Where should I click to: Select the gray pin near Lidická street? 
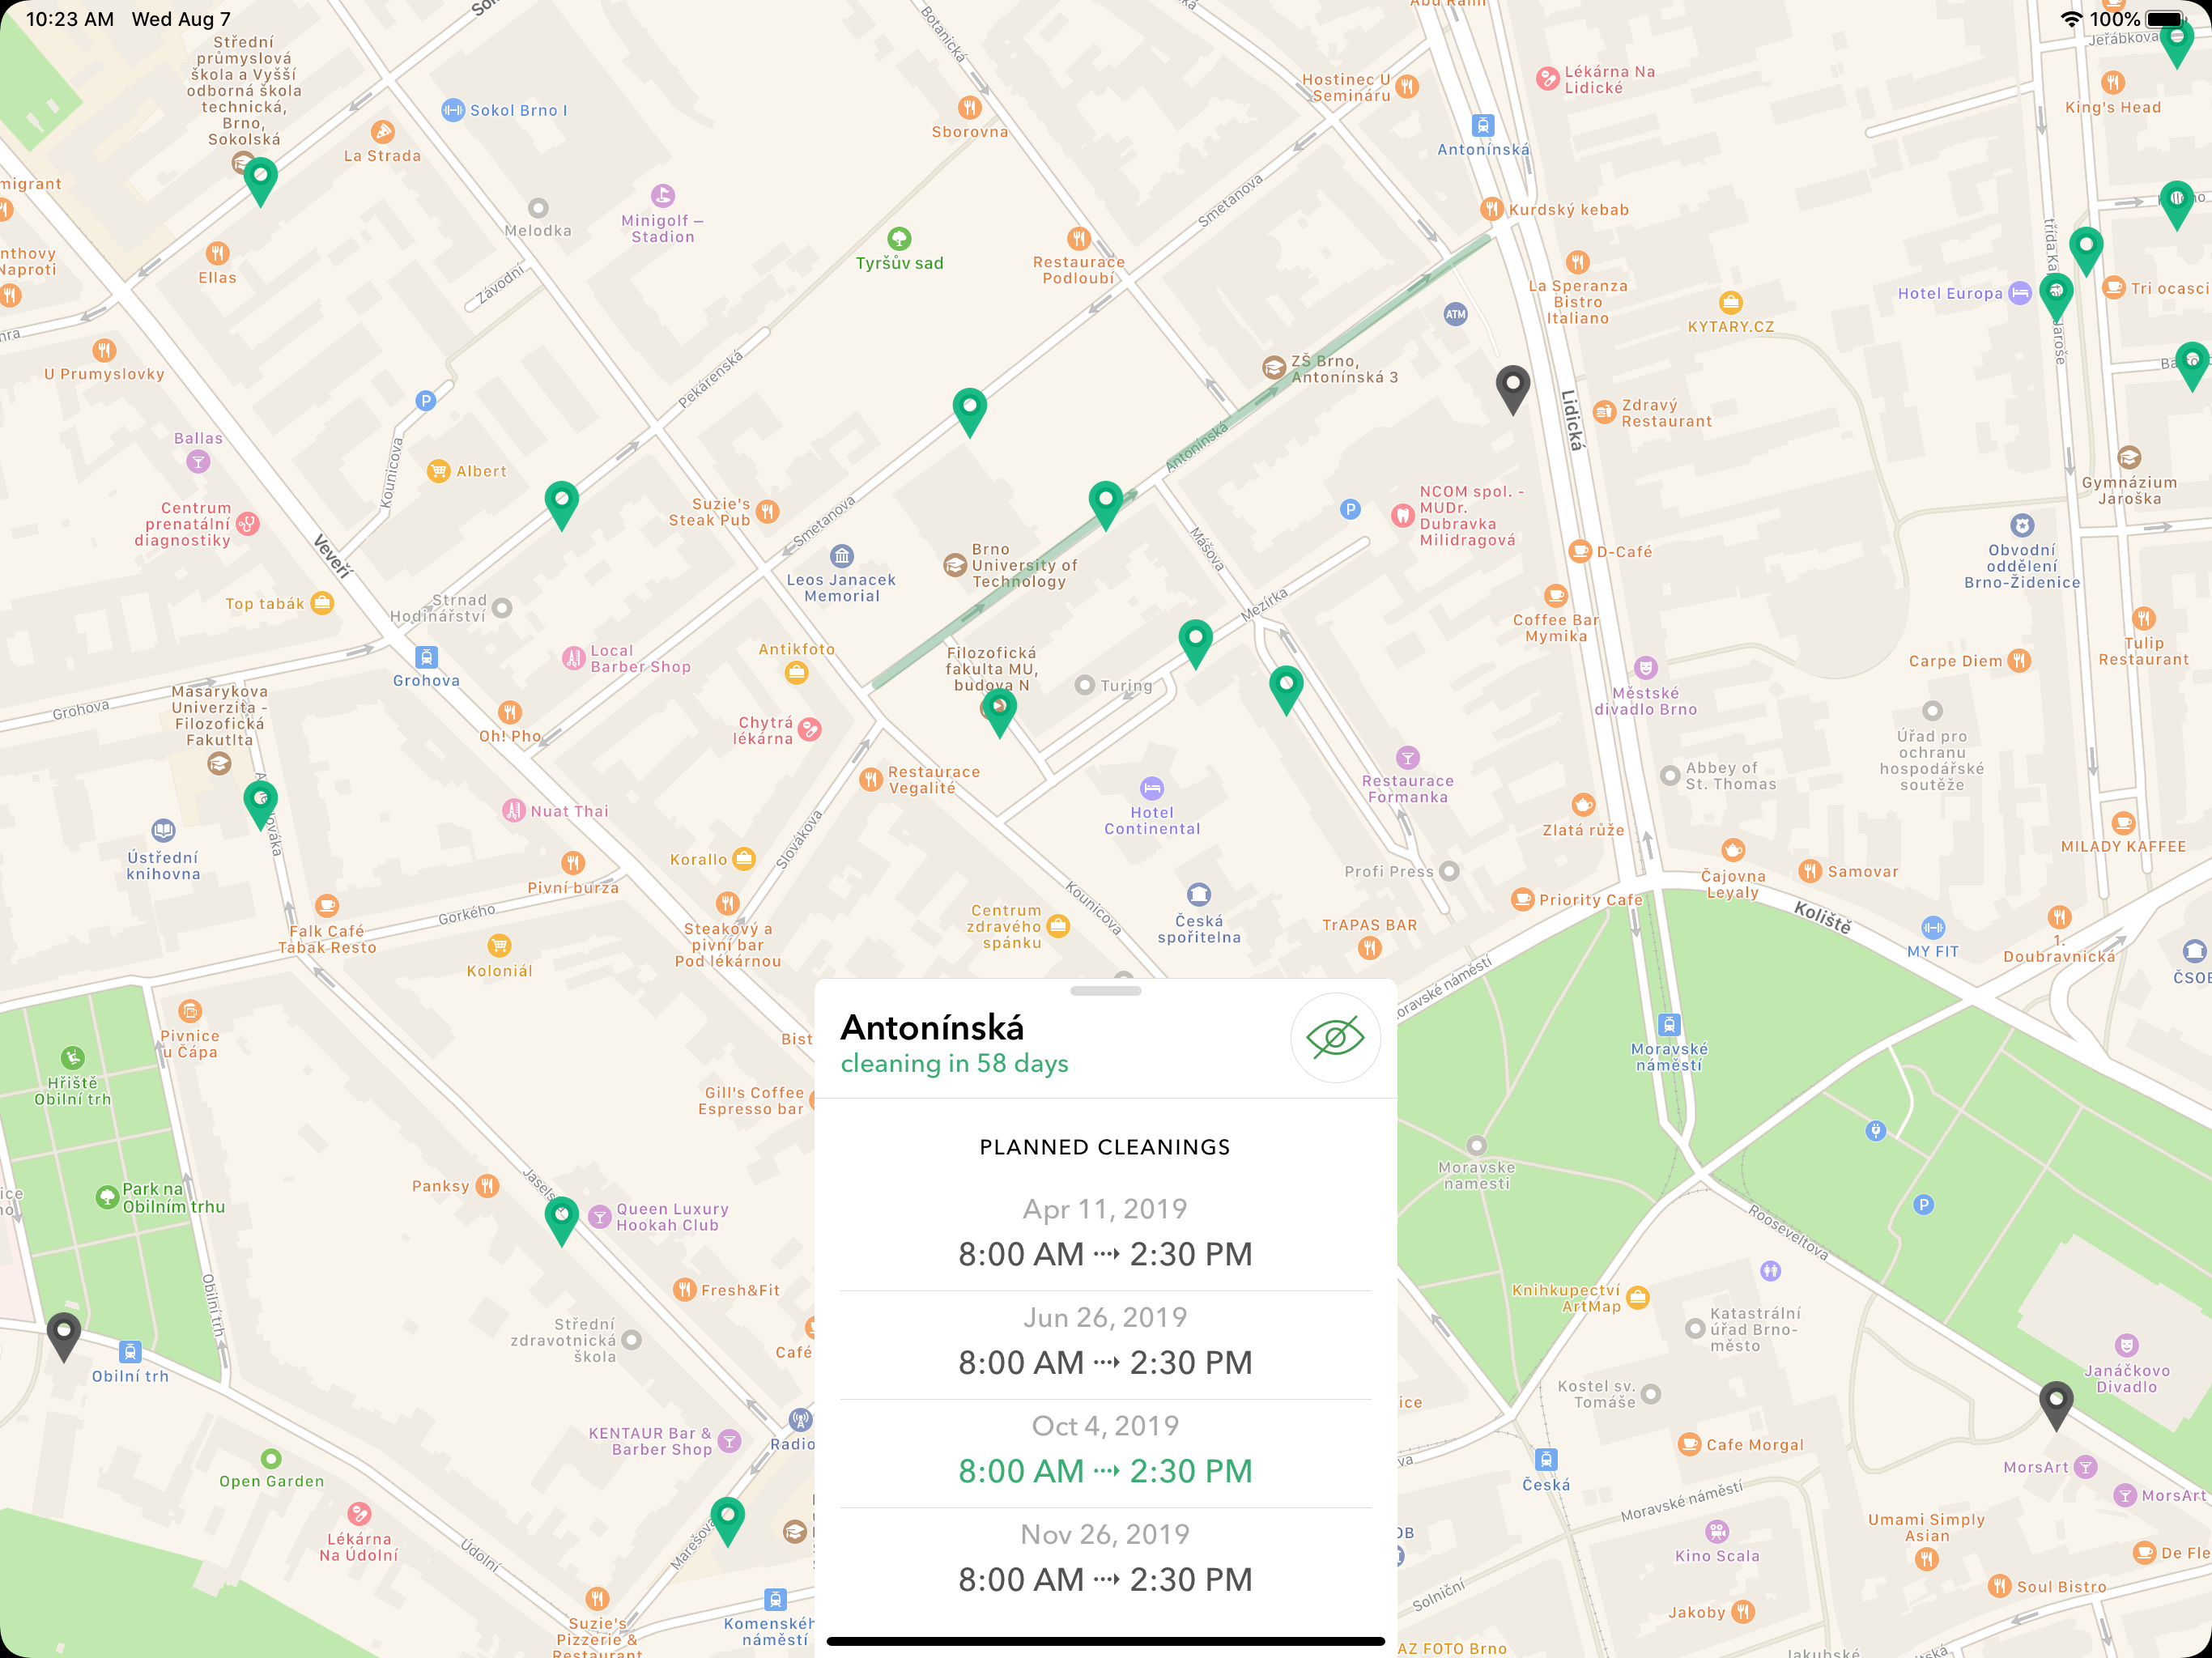(1512, 390)
